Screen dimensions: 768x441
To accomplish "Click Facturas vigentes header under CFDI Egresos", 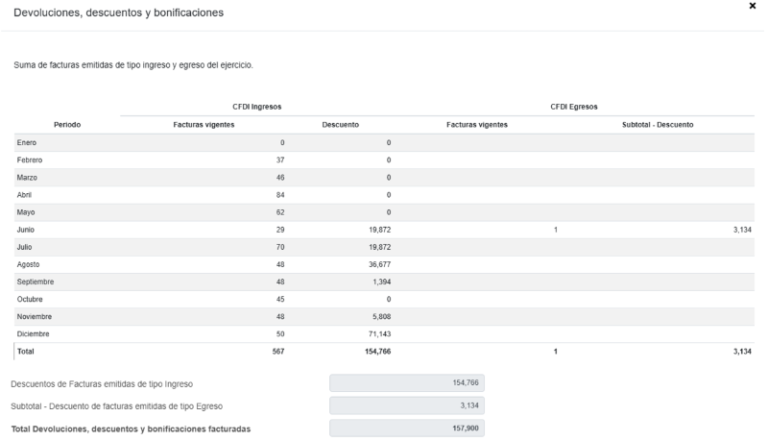I will pyautogui.click(x=477, y=124).
